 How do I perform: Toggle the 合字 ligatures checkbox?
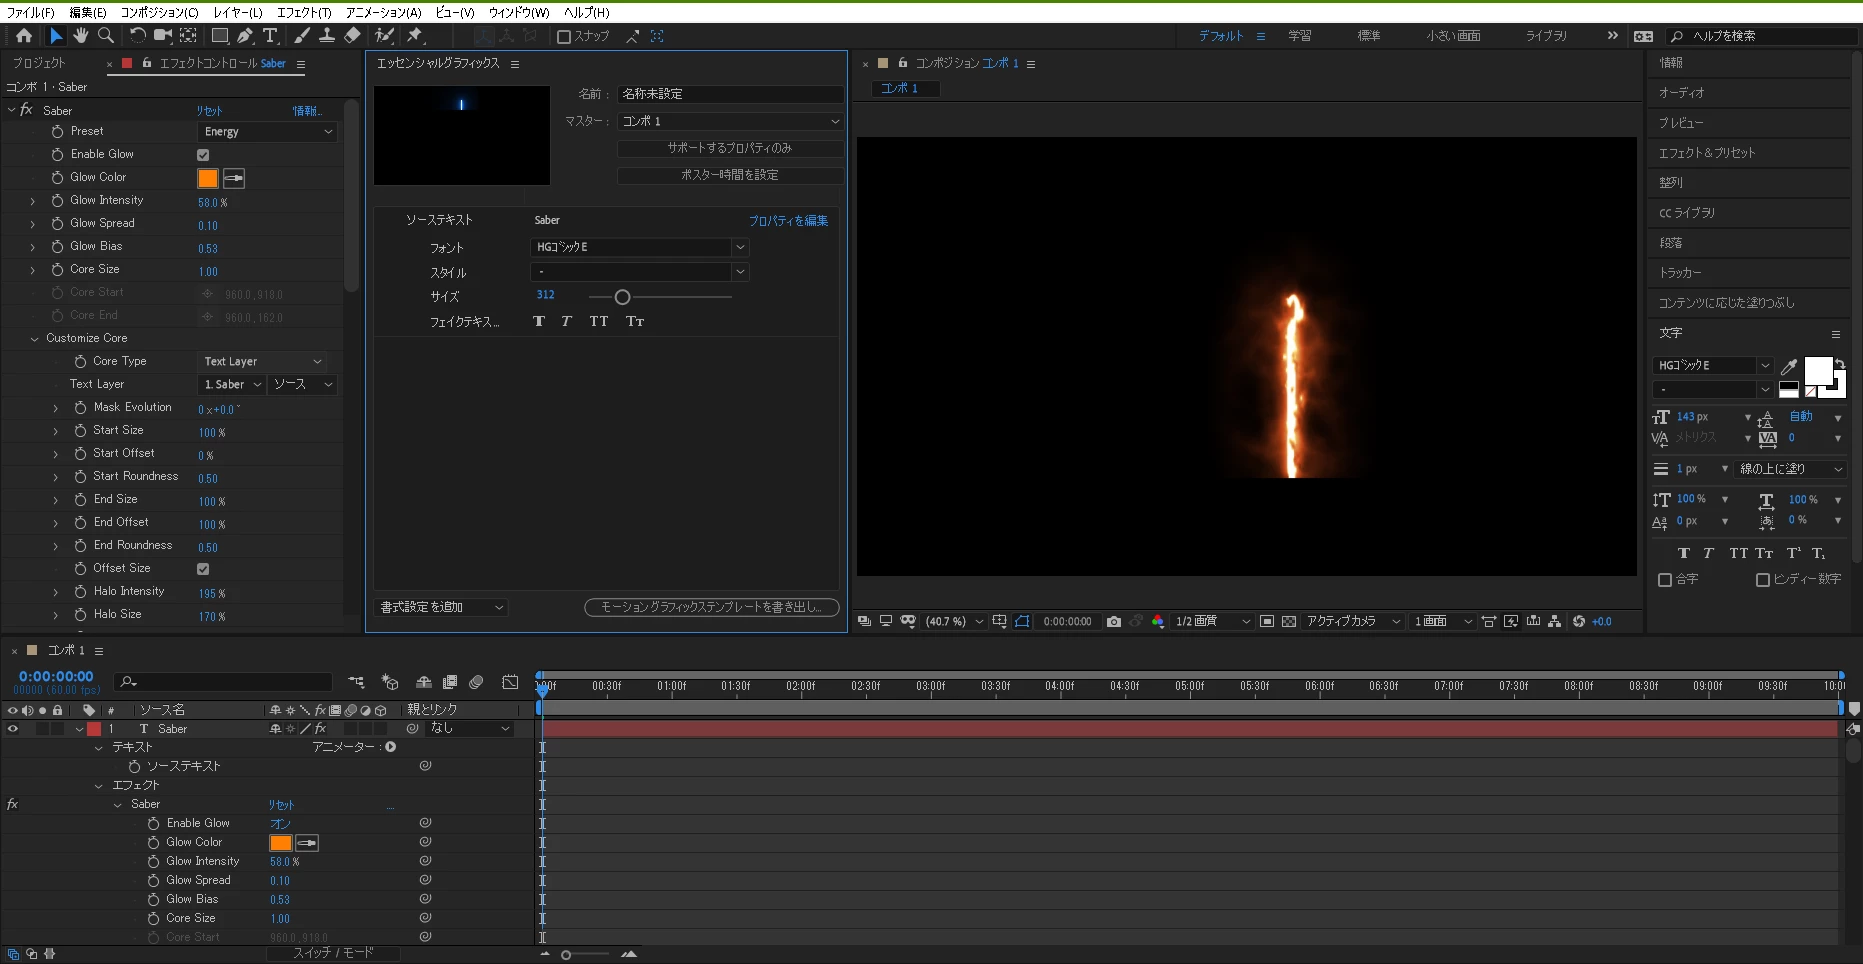[1665, 580]
